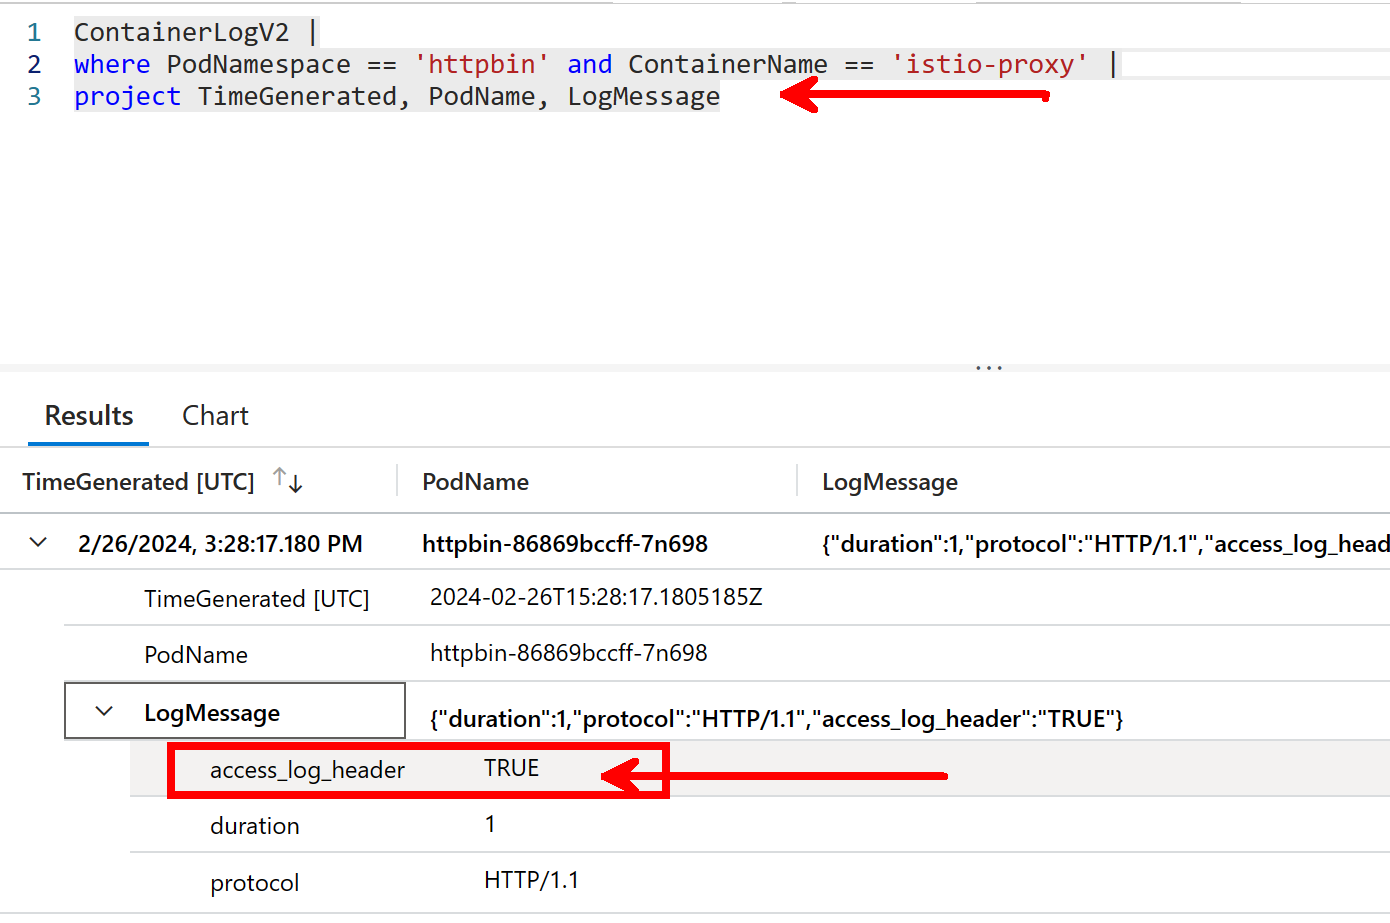1390x923 pixels.
Task: Click the expanded LogMessage JSON value text
Action: [x=776, y=719]
